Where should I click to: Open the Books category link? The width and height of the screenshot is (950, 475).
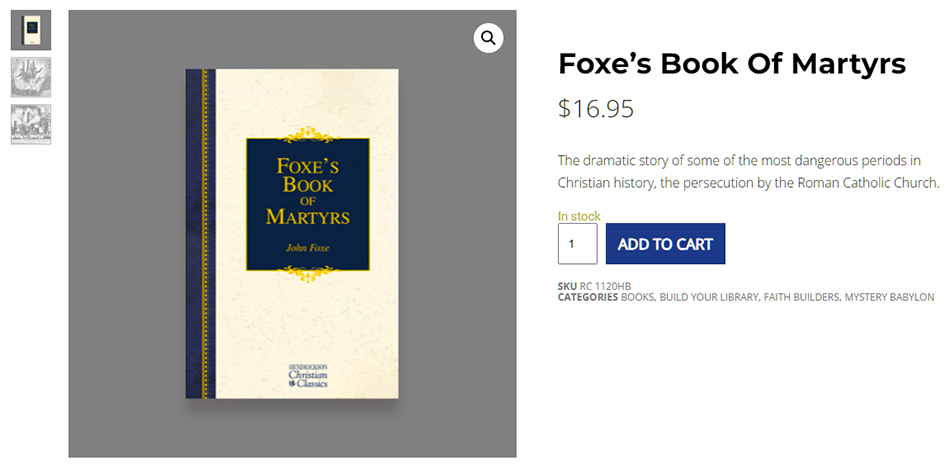point(637,297)
